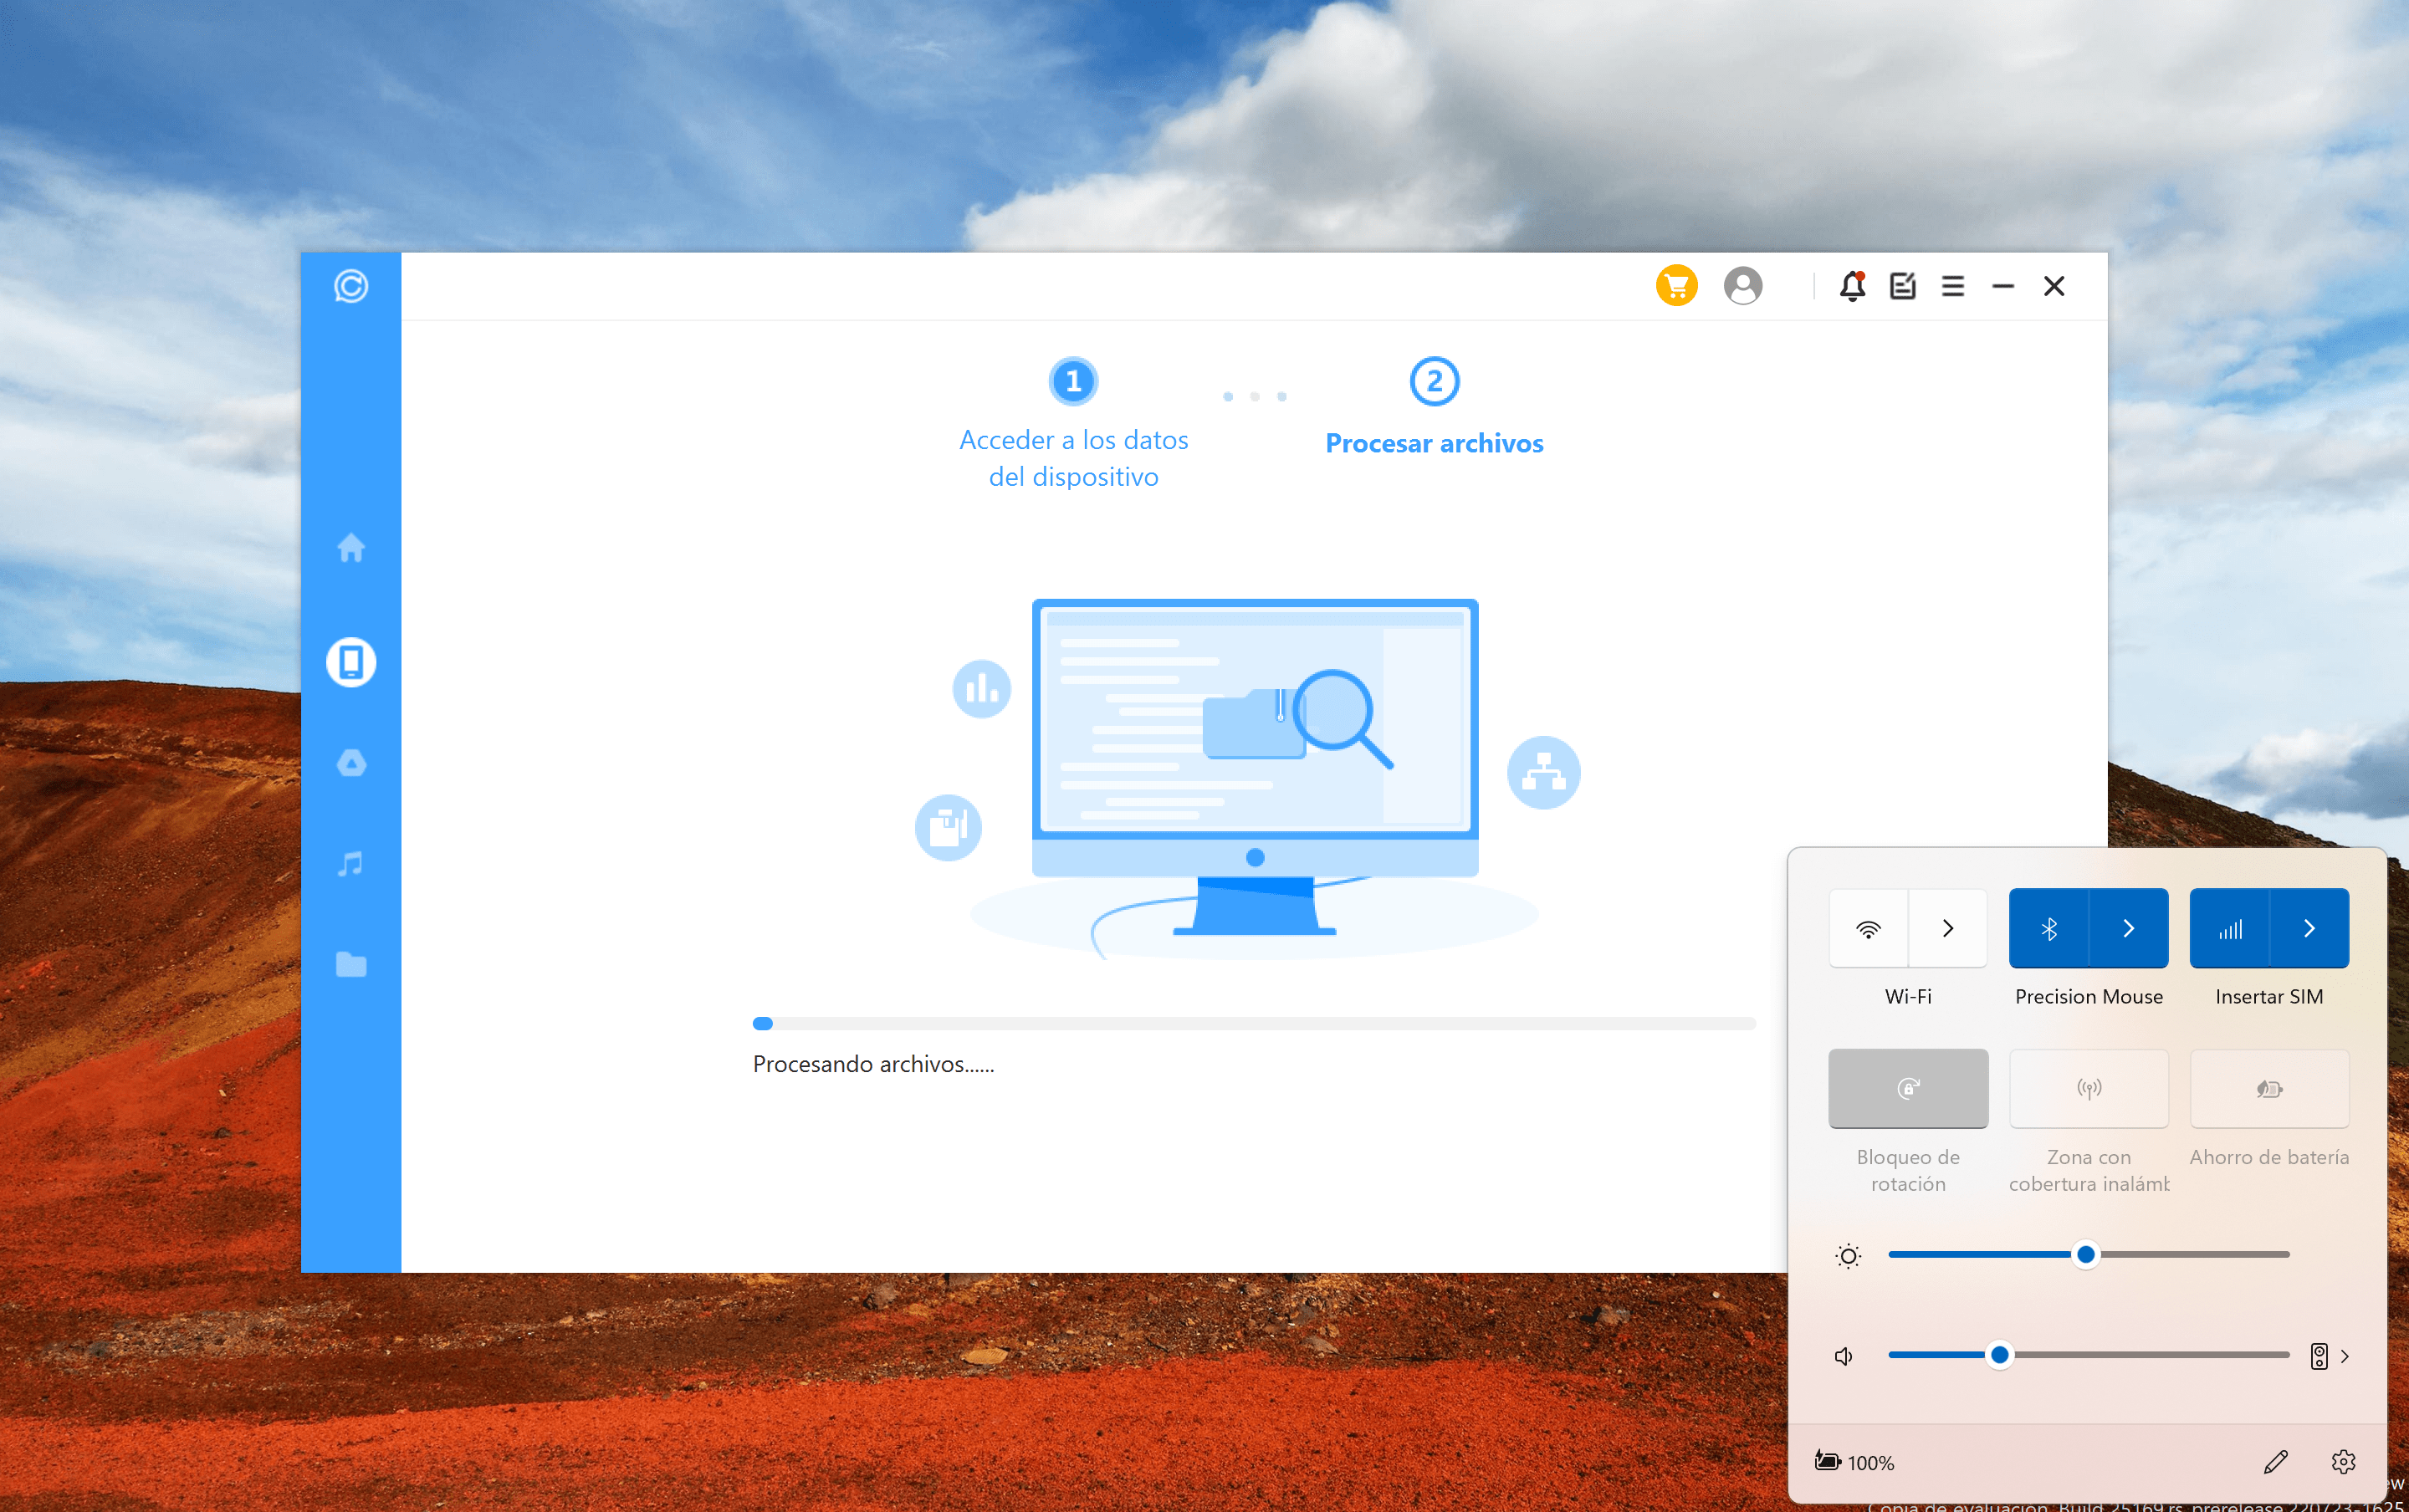This screenshot has height=1512, width=2409.
Task: Toggle Bloqueo de rotación tile
Action: pos(1908,1088)
